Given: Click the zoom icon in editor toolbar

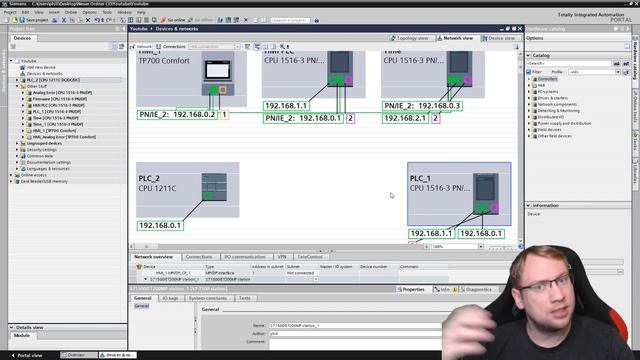Looking at the screenshot, I should (x=282, y=47).
